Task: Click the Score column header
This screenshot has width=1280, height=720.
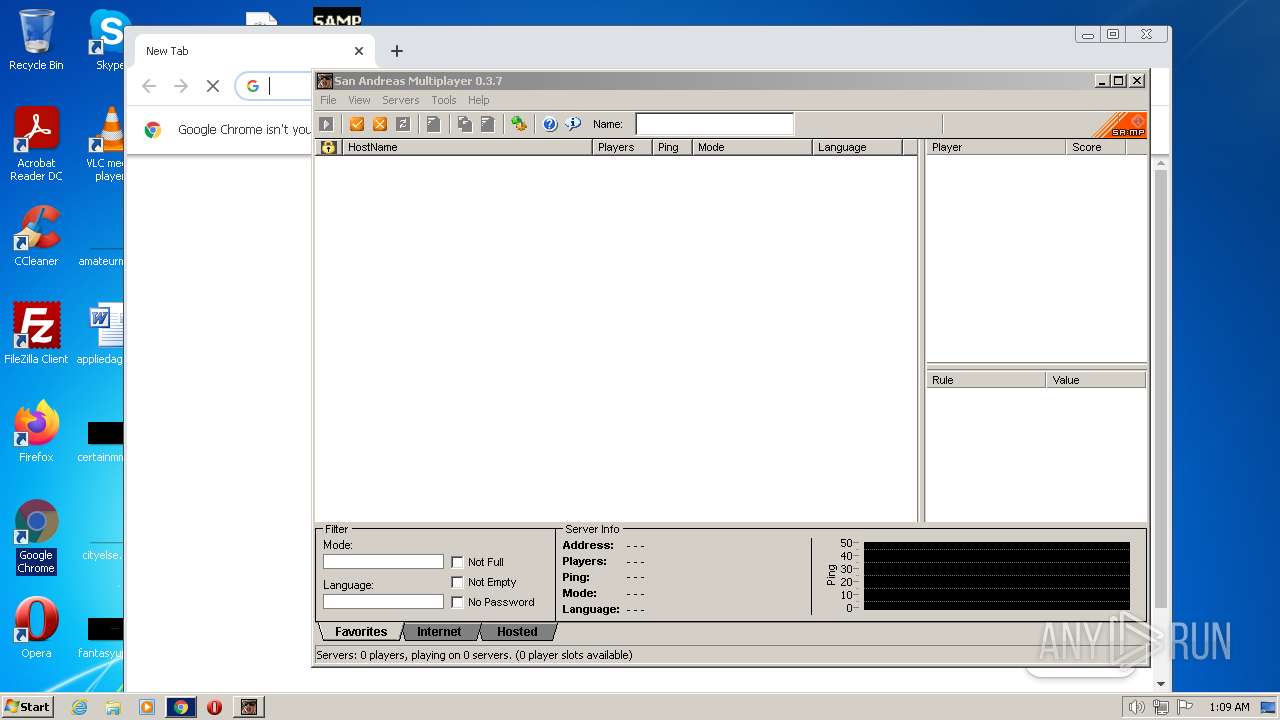Action: click(x=1096, y=147)
